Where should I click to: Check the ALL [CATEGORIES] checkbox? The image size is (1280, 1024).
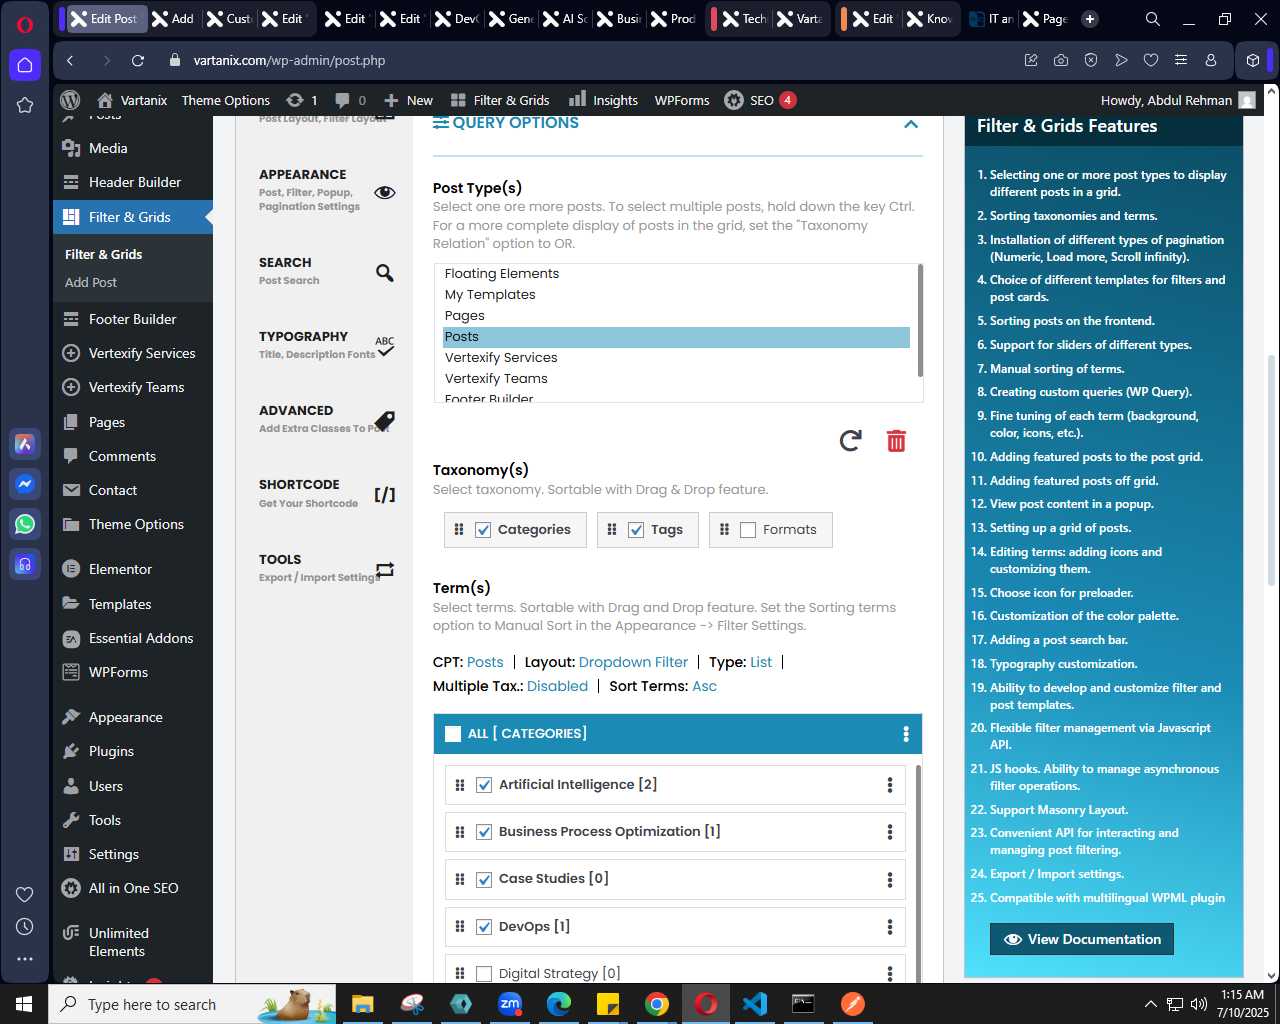pyautogui.click(x=453, y=734)
